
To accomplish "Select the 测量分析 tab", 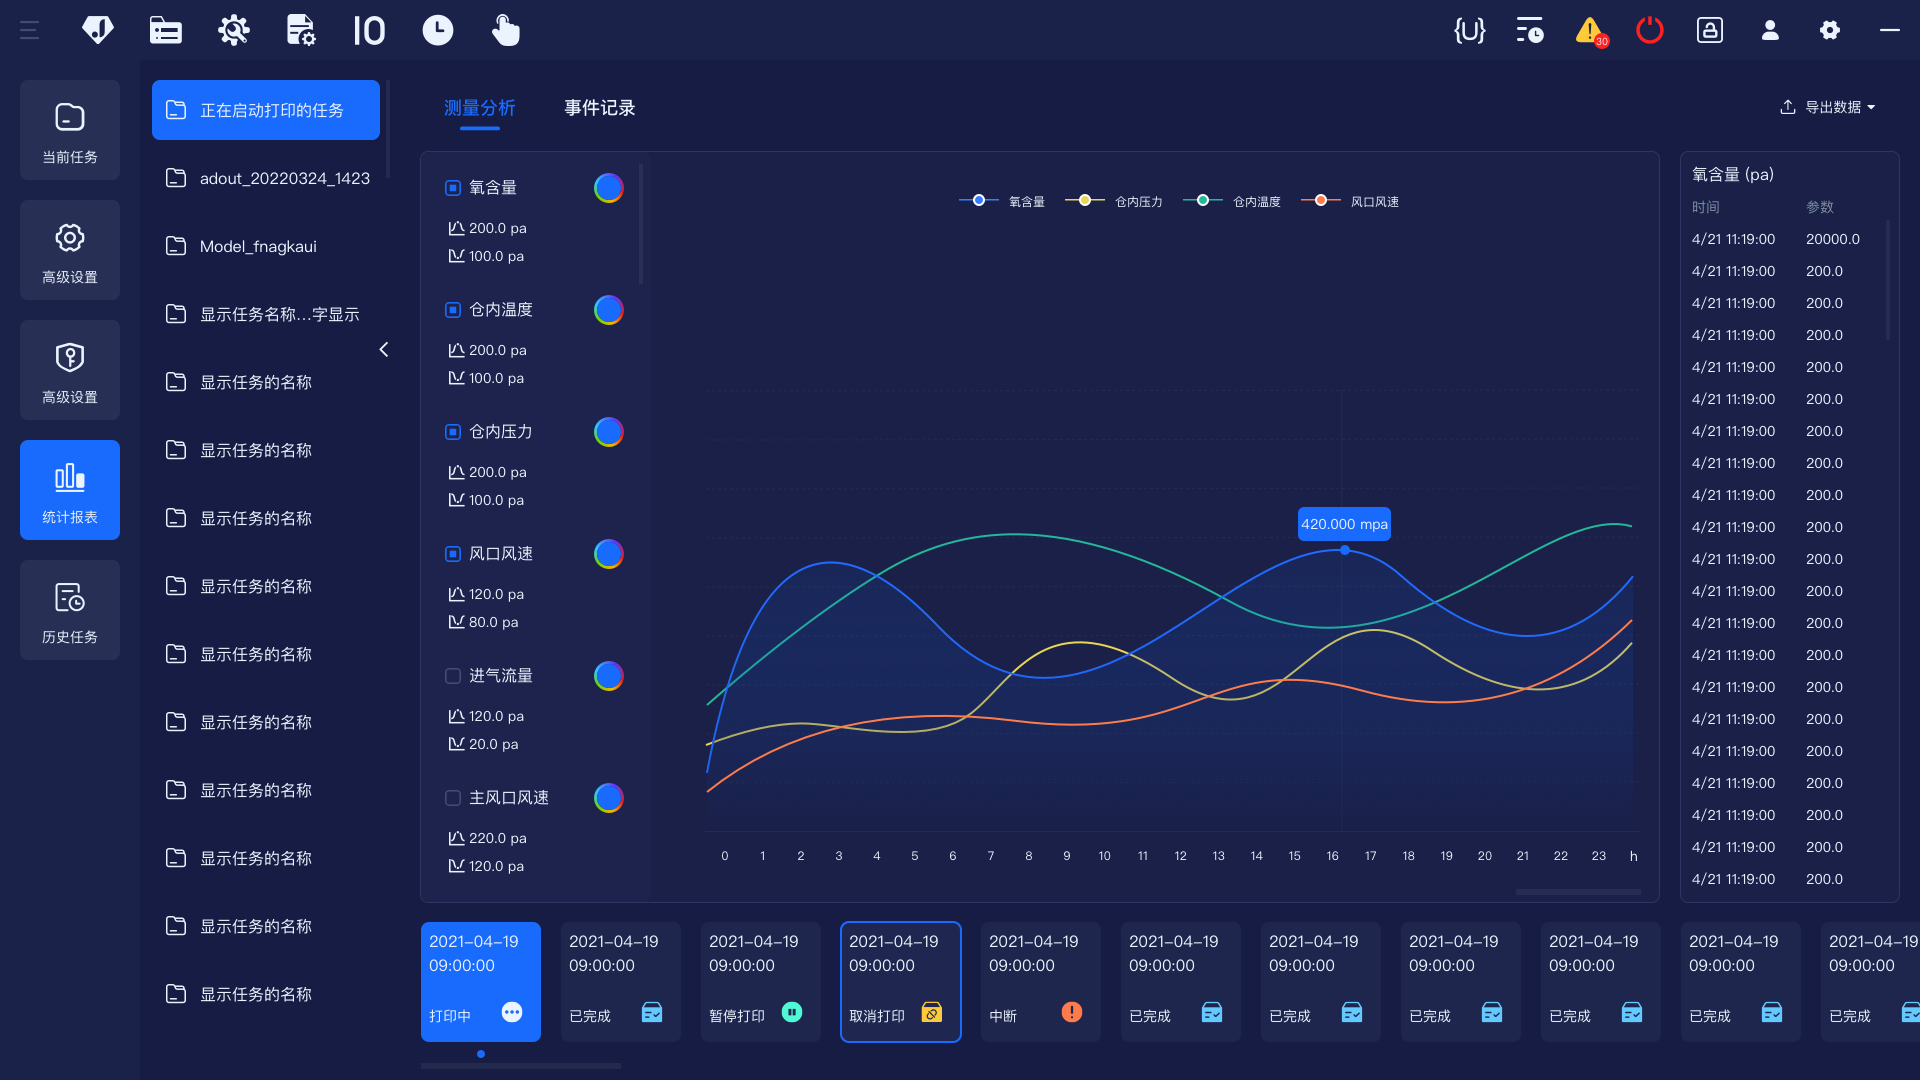I will coord(480,108).
